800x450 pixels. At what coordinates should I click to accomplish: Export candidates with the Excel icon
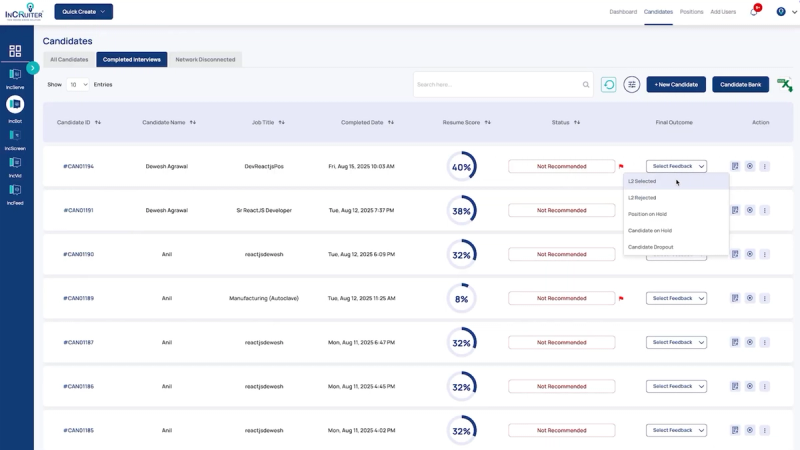pos(785,85)
